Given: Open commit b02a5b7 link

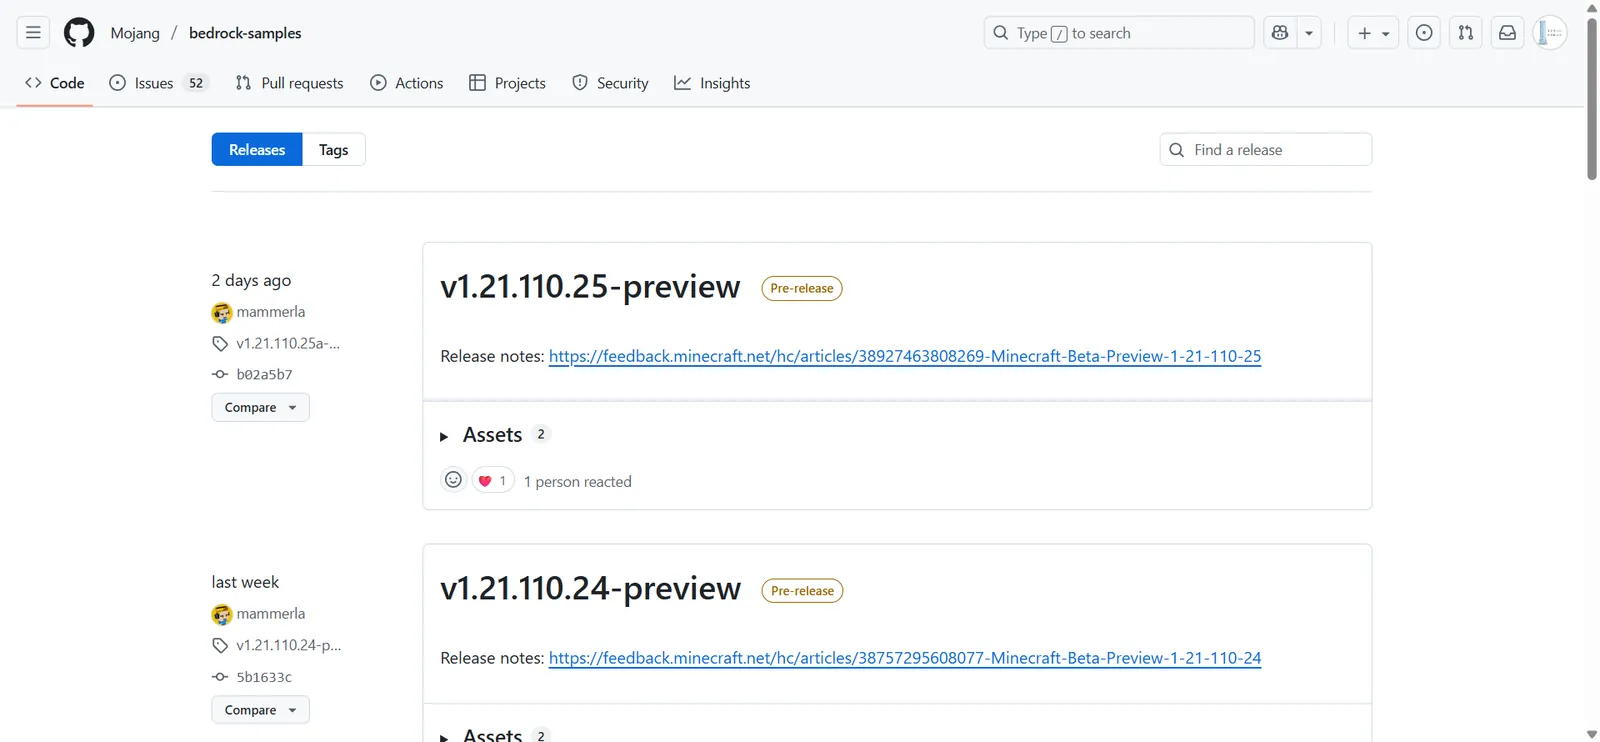Looking at the screenshot, I should click(264, 374).
